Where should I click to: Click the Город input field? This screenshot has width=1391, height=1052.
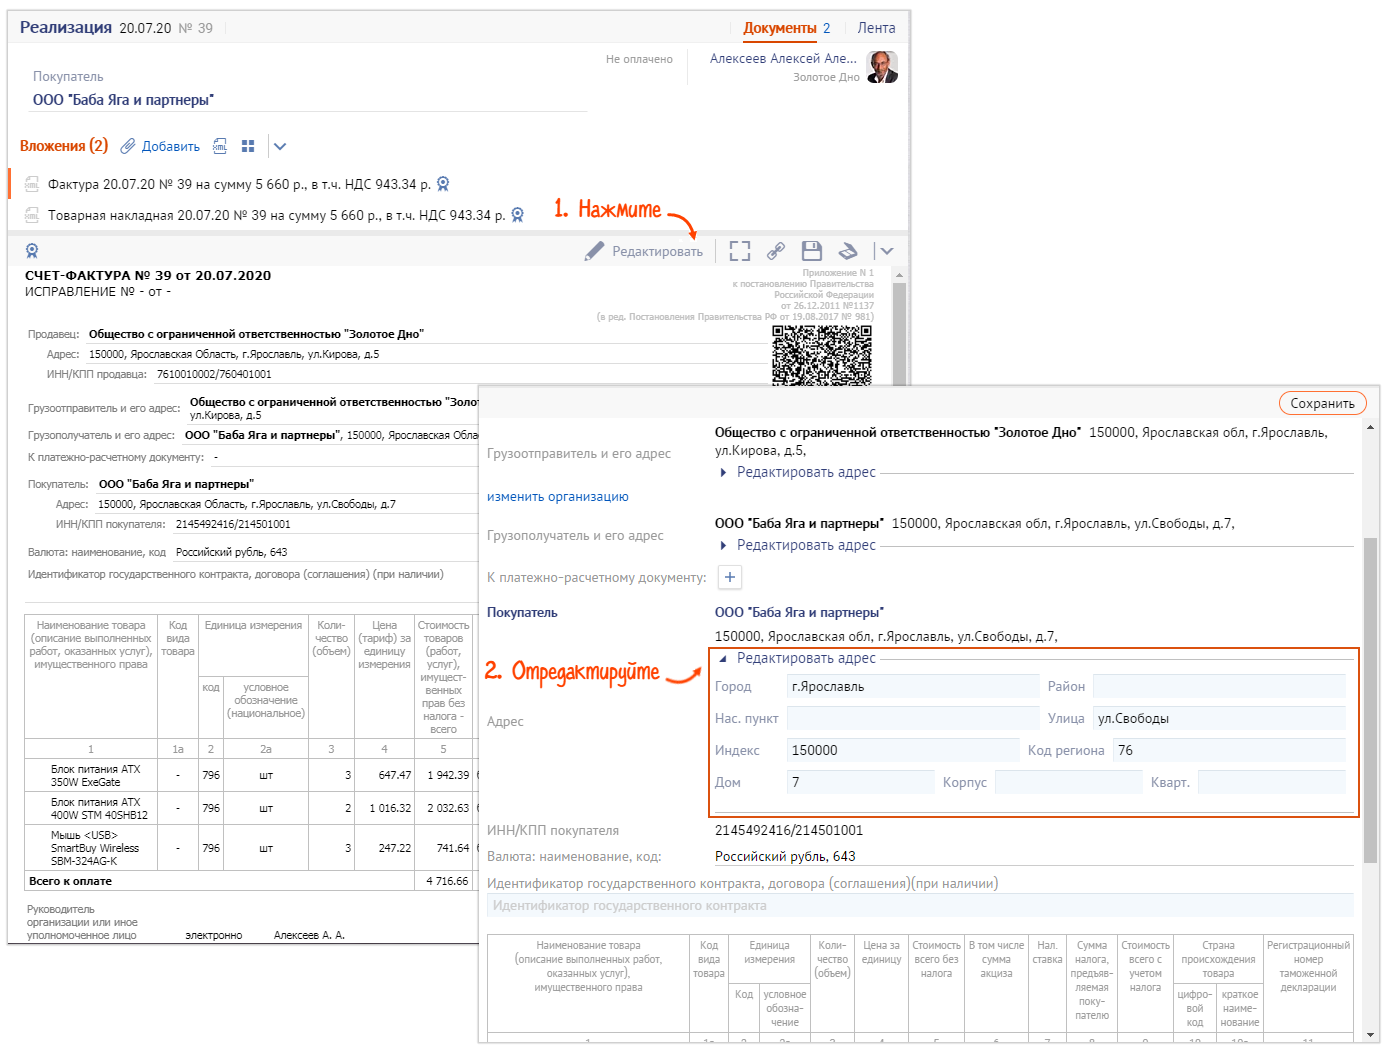(912, 686)
